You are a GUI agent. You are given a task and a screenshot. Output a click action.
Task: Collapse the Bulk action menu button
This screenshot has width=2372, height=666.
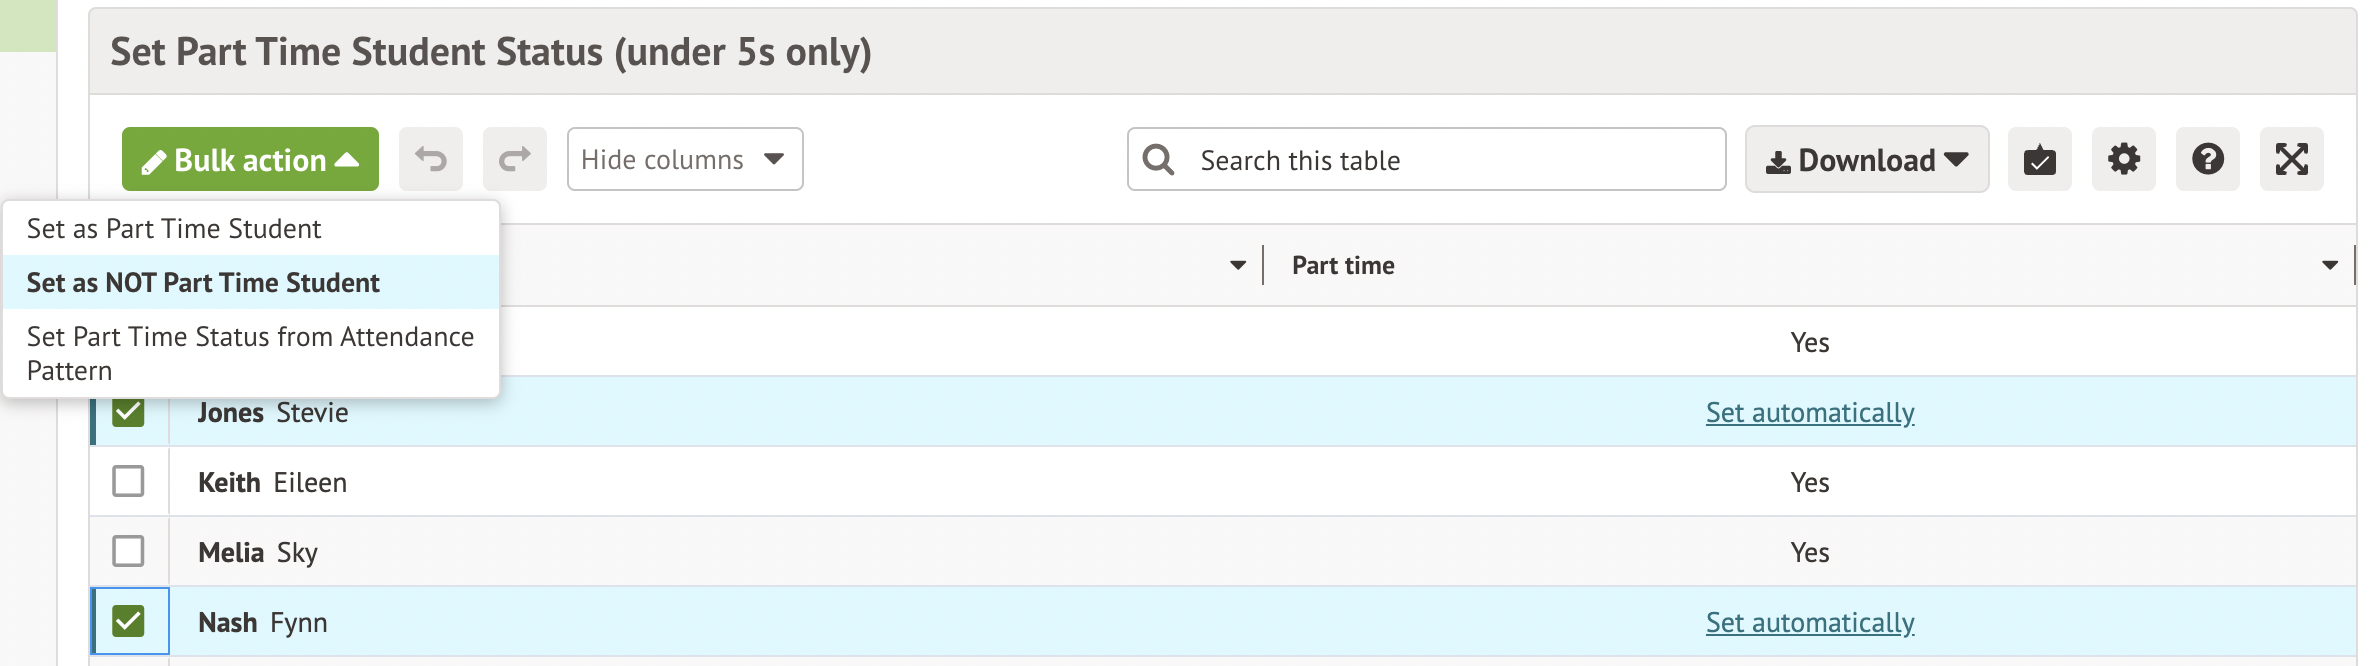pos(250,159)
